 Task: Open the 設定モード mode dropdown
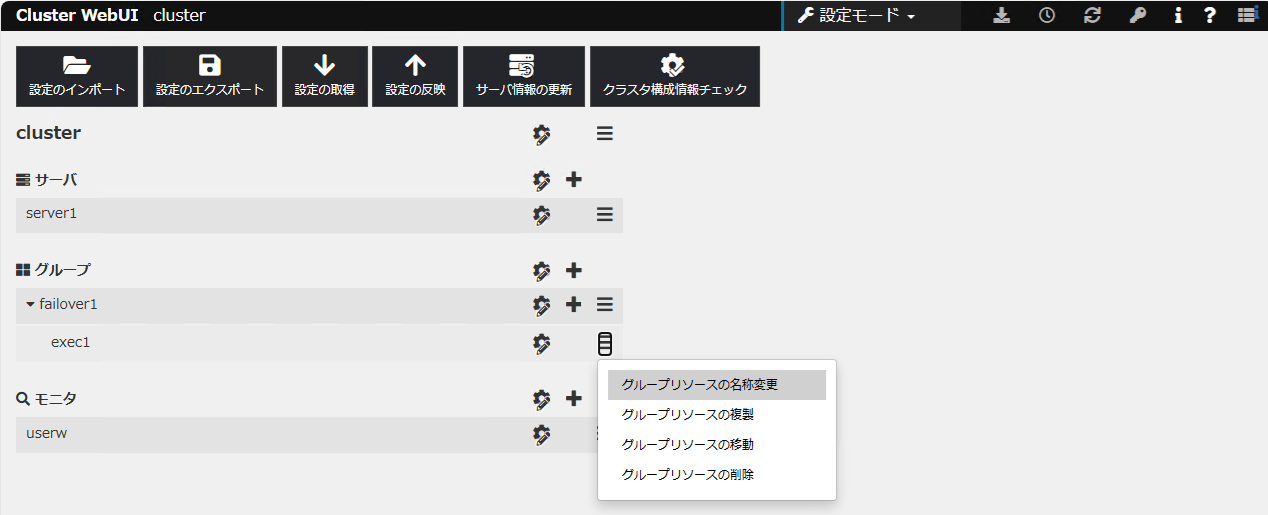[857, 16]
